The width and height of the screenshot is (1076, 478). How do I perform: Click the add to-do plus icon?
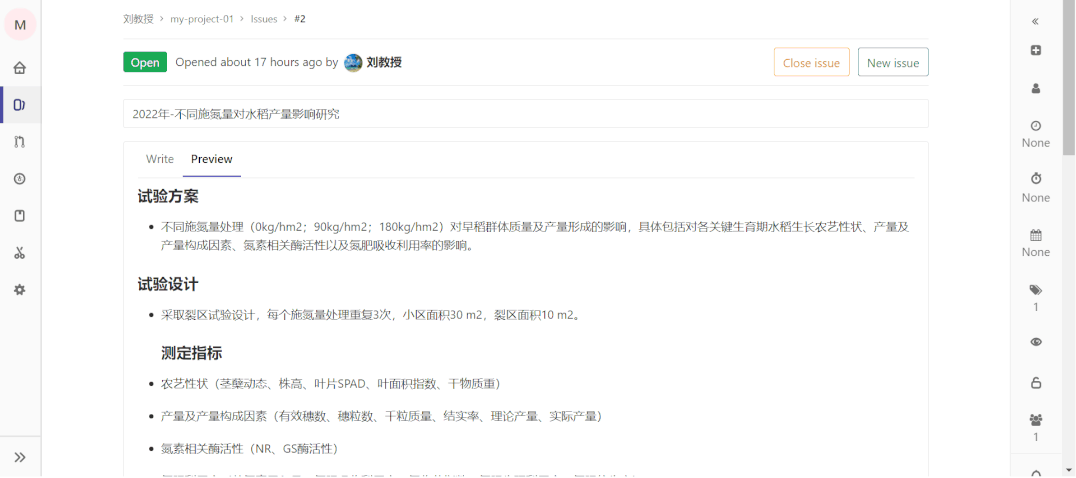1036,50
